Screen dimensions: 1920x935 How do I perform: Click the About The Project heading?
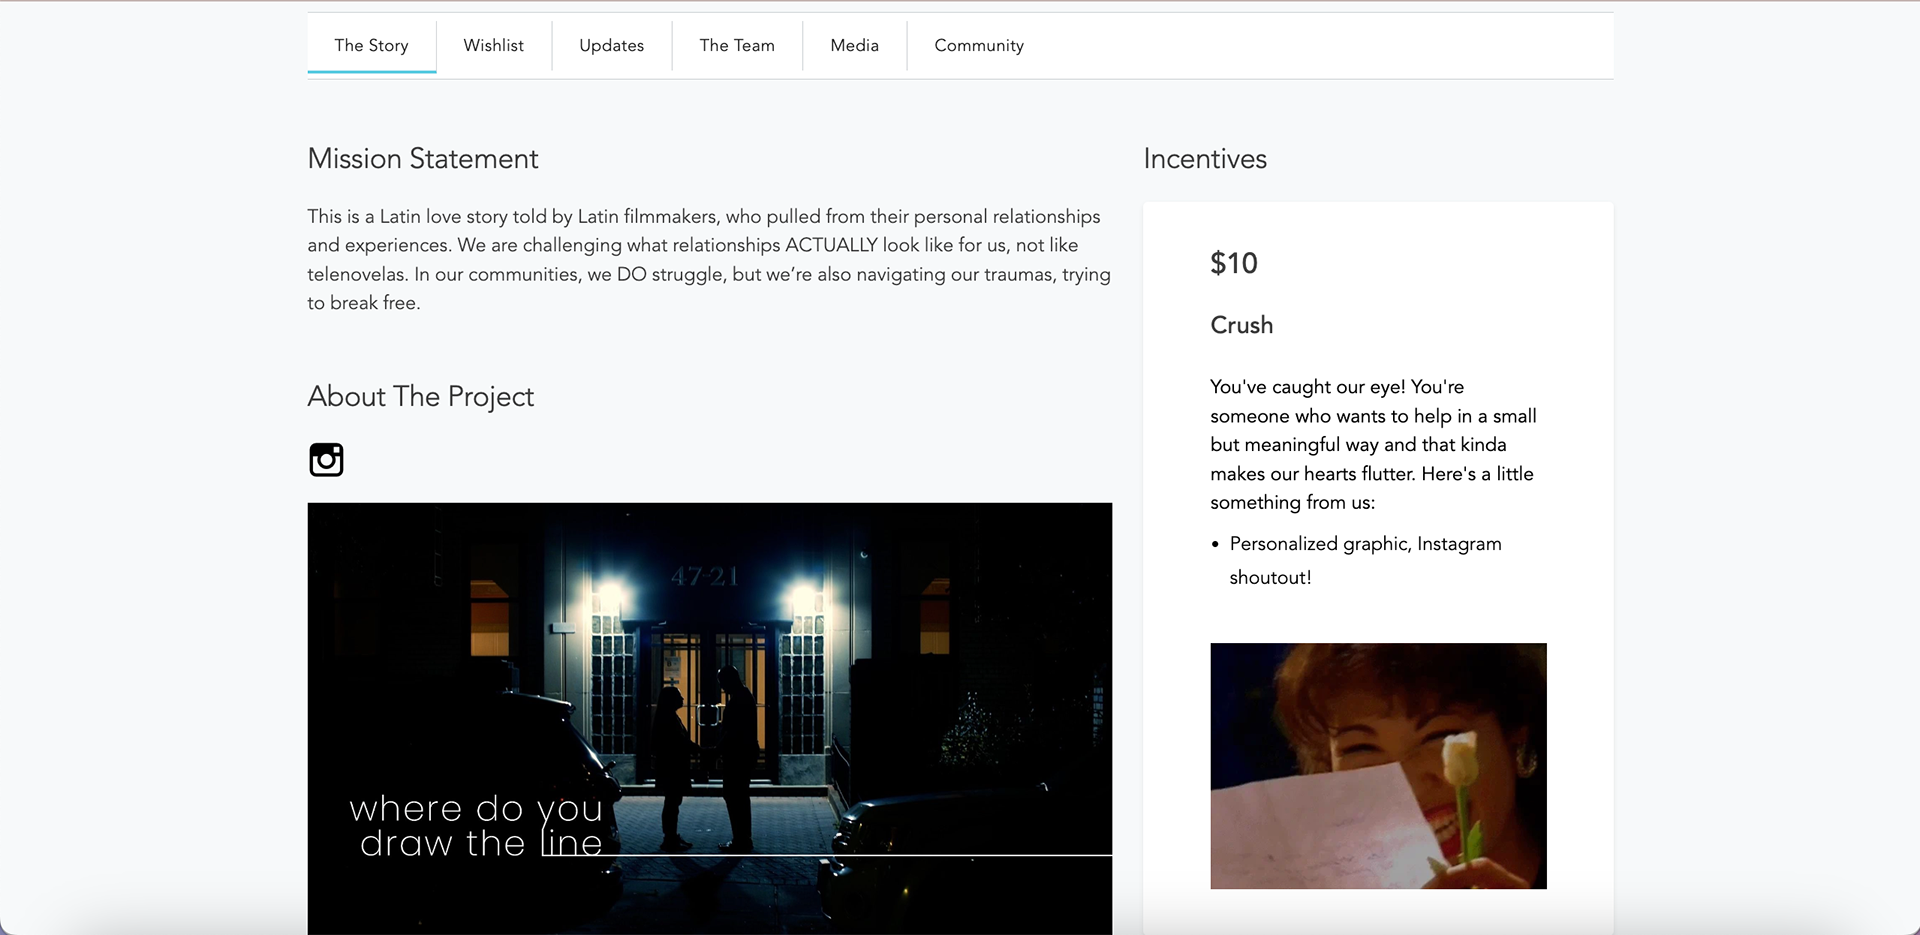click(421, 397)
